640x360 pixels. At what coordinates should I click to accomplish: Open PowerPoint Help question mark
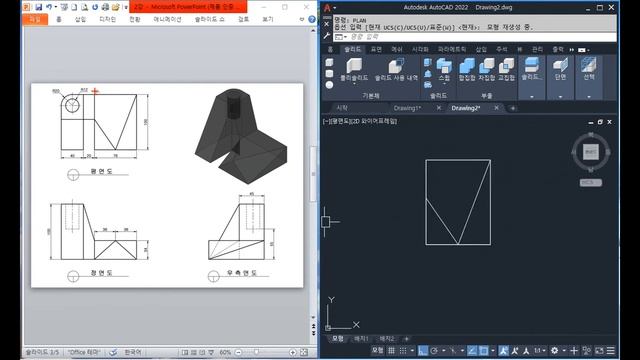pyautogui.click(x=312, y=19)
